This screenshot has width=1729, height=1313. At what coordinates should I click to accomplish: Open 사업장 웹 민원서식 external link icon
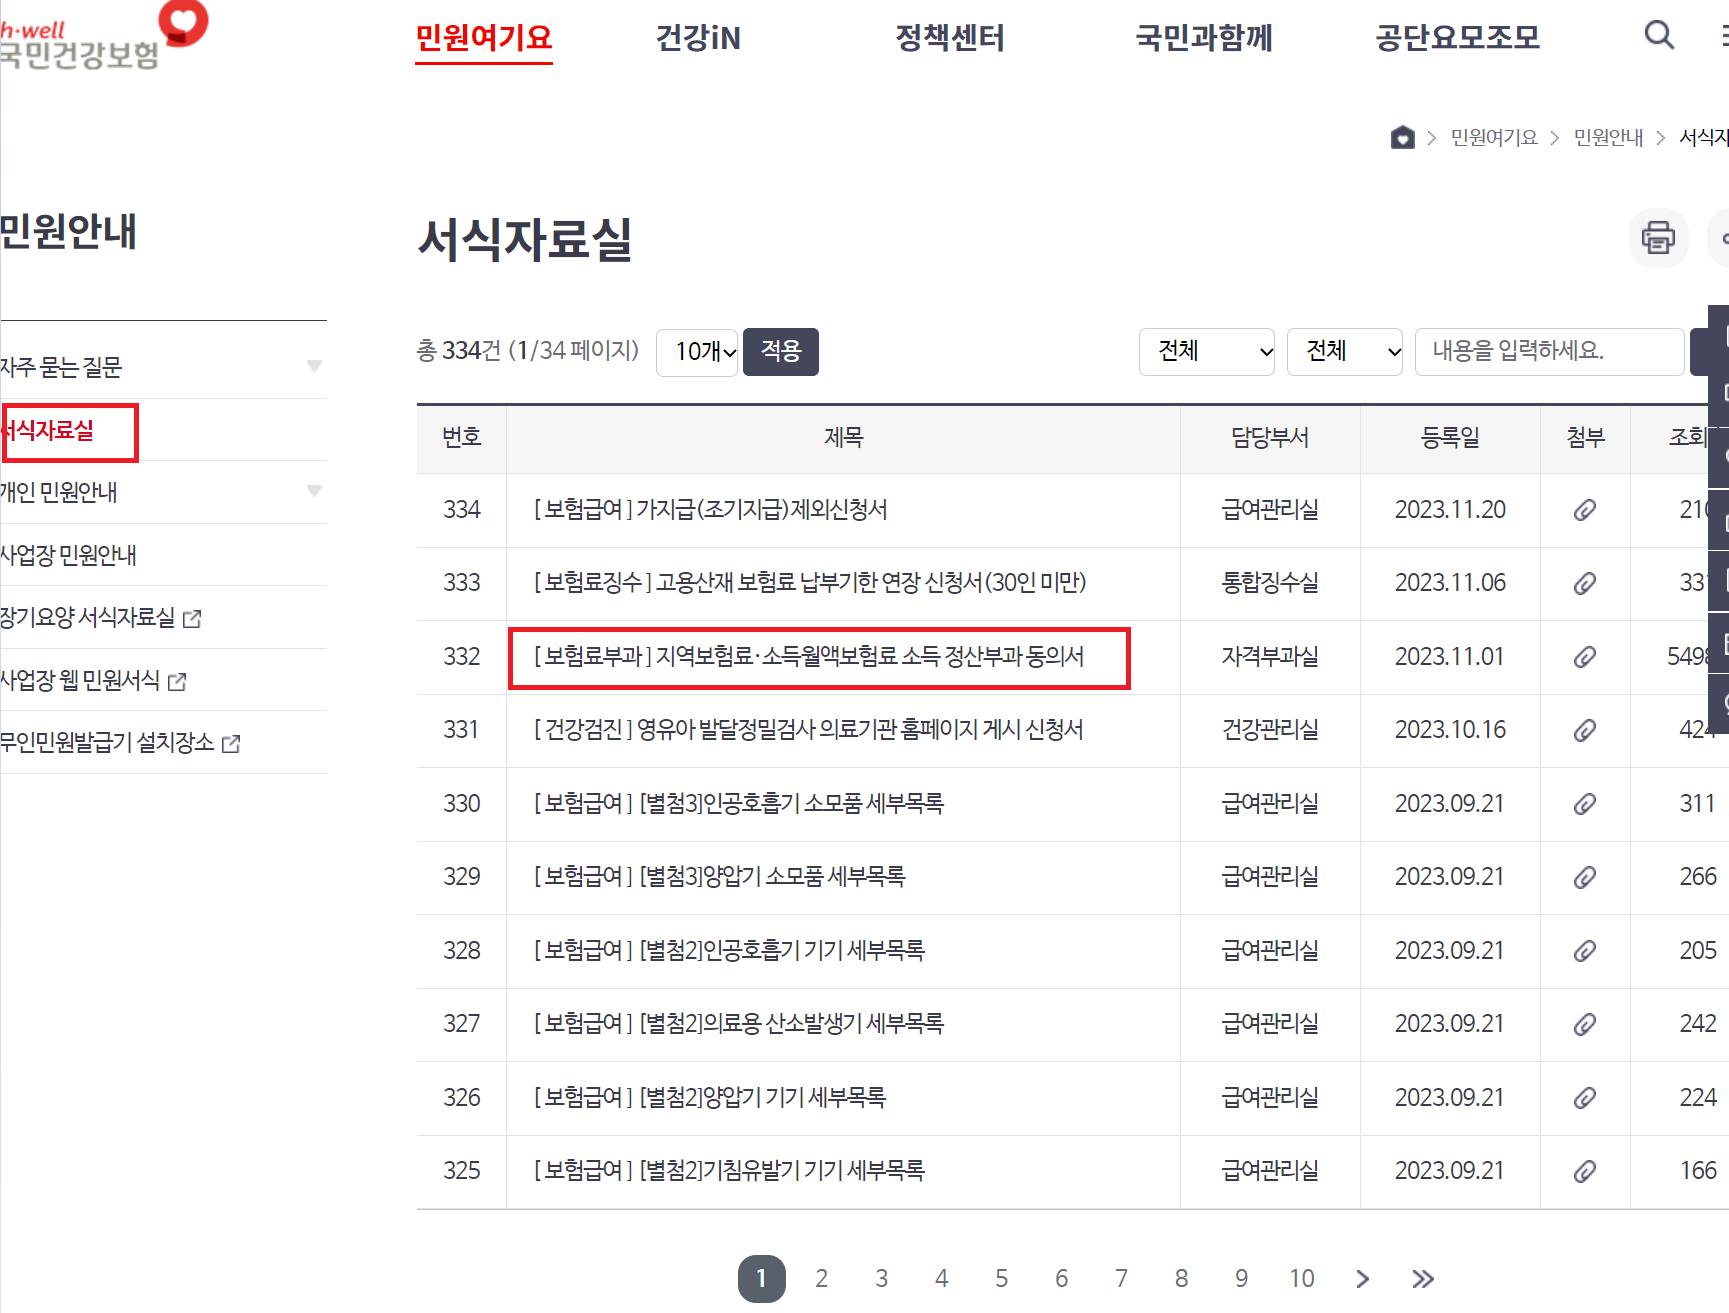click(178, 681)
